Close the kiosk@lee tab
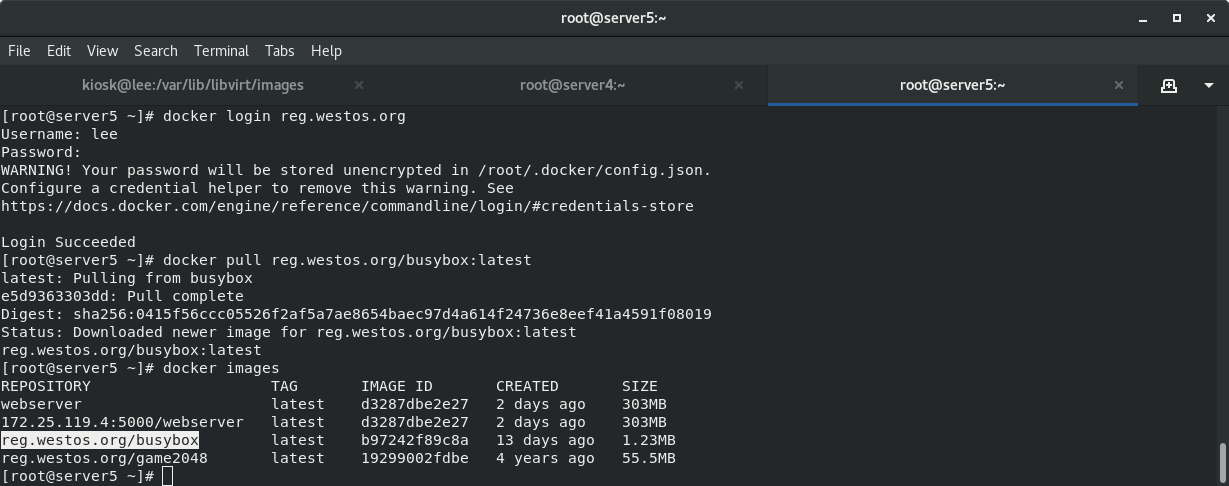The image size is (1229, 486). 359,85
